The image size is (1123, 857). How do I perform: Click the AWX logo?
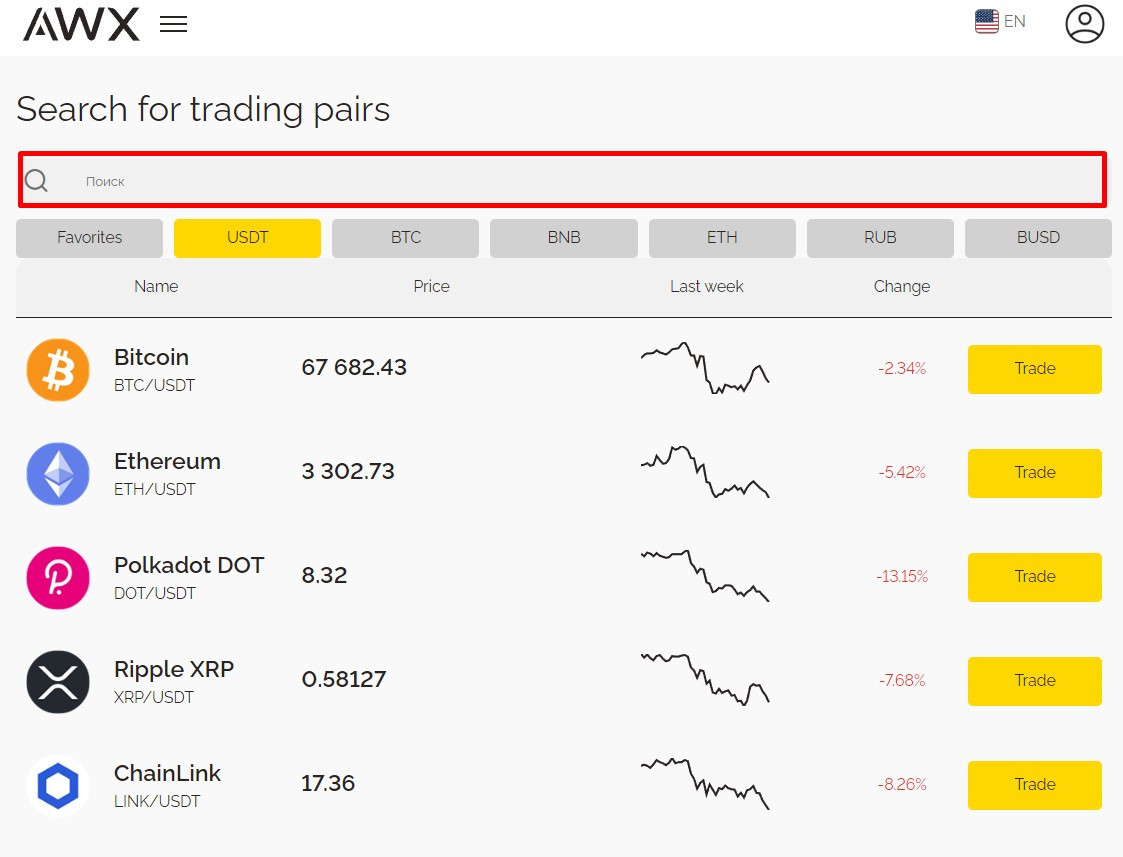point(81,25)
